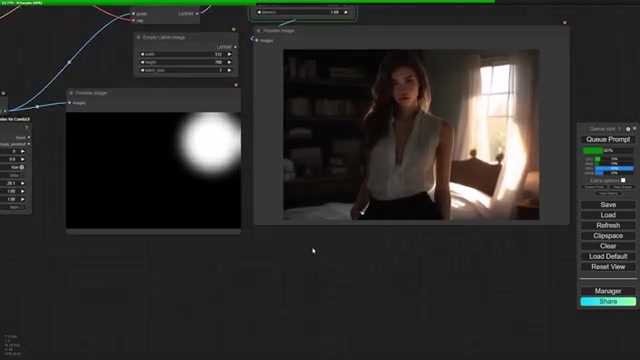Decrease height on the Empty Latent Image node
The height and width of the screenshot is (360, 640).
pos(142,62)
